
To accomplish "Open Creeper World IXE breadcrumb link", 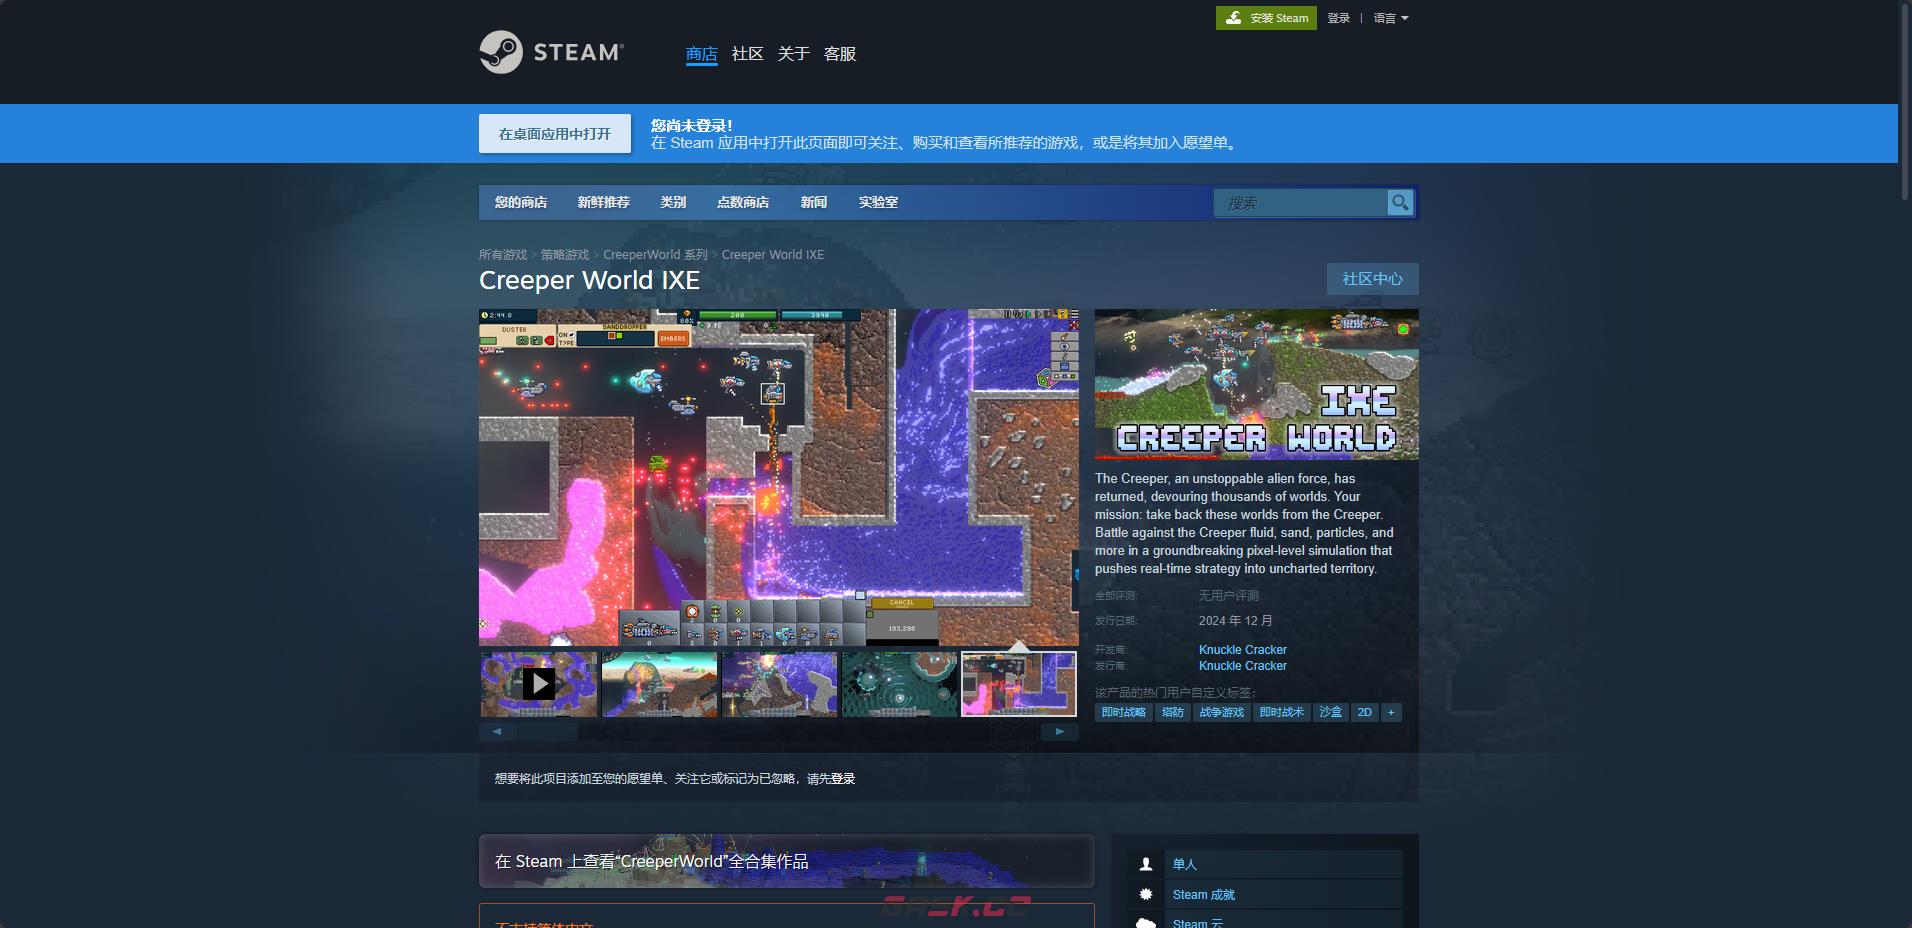I will [773, 255].
